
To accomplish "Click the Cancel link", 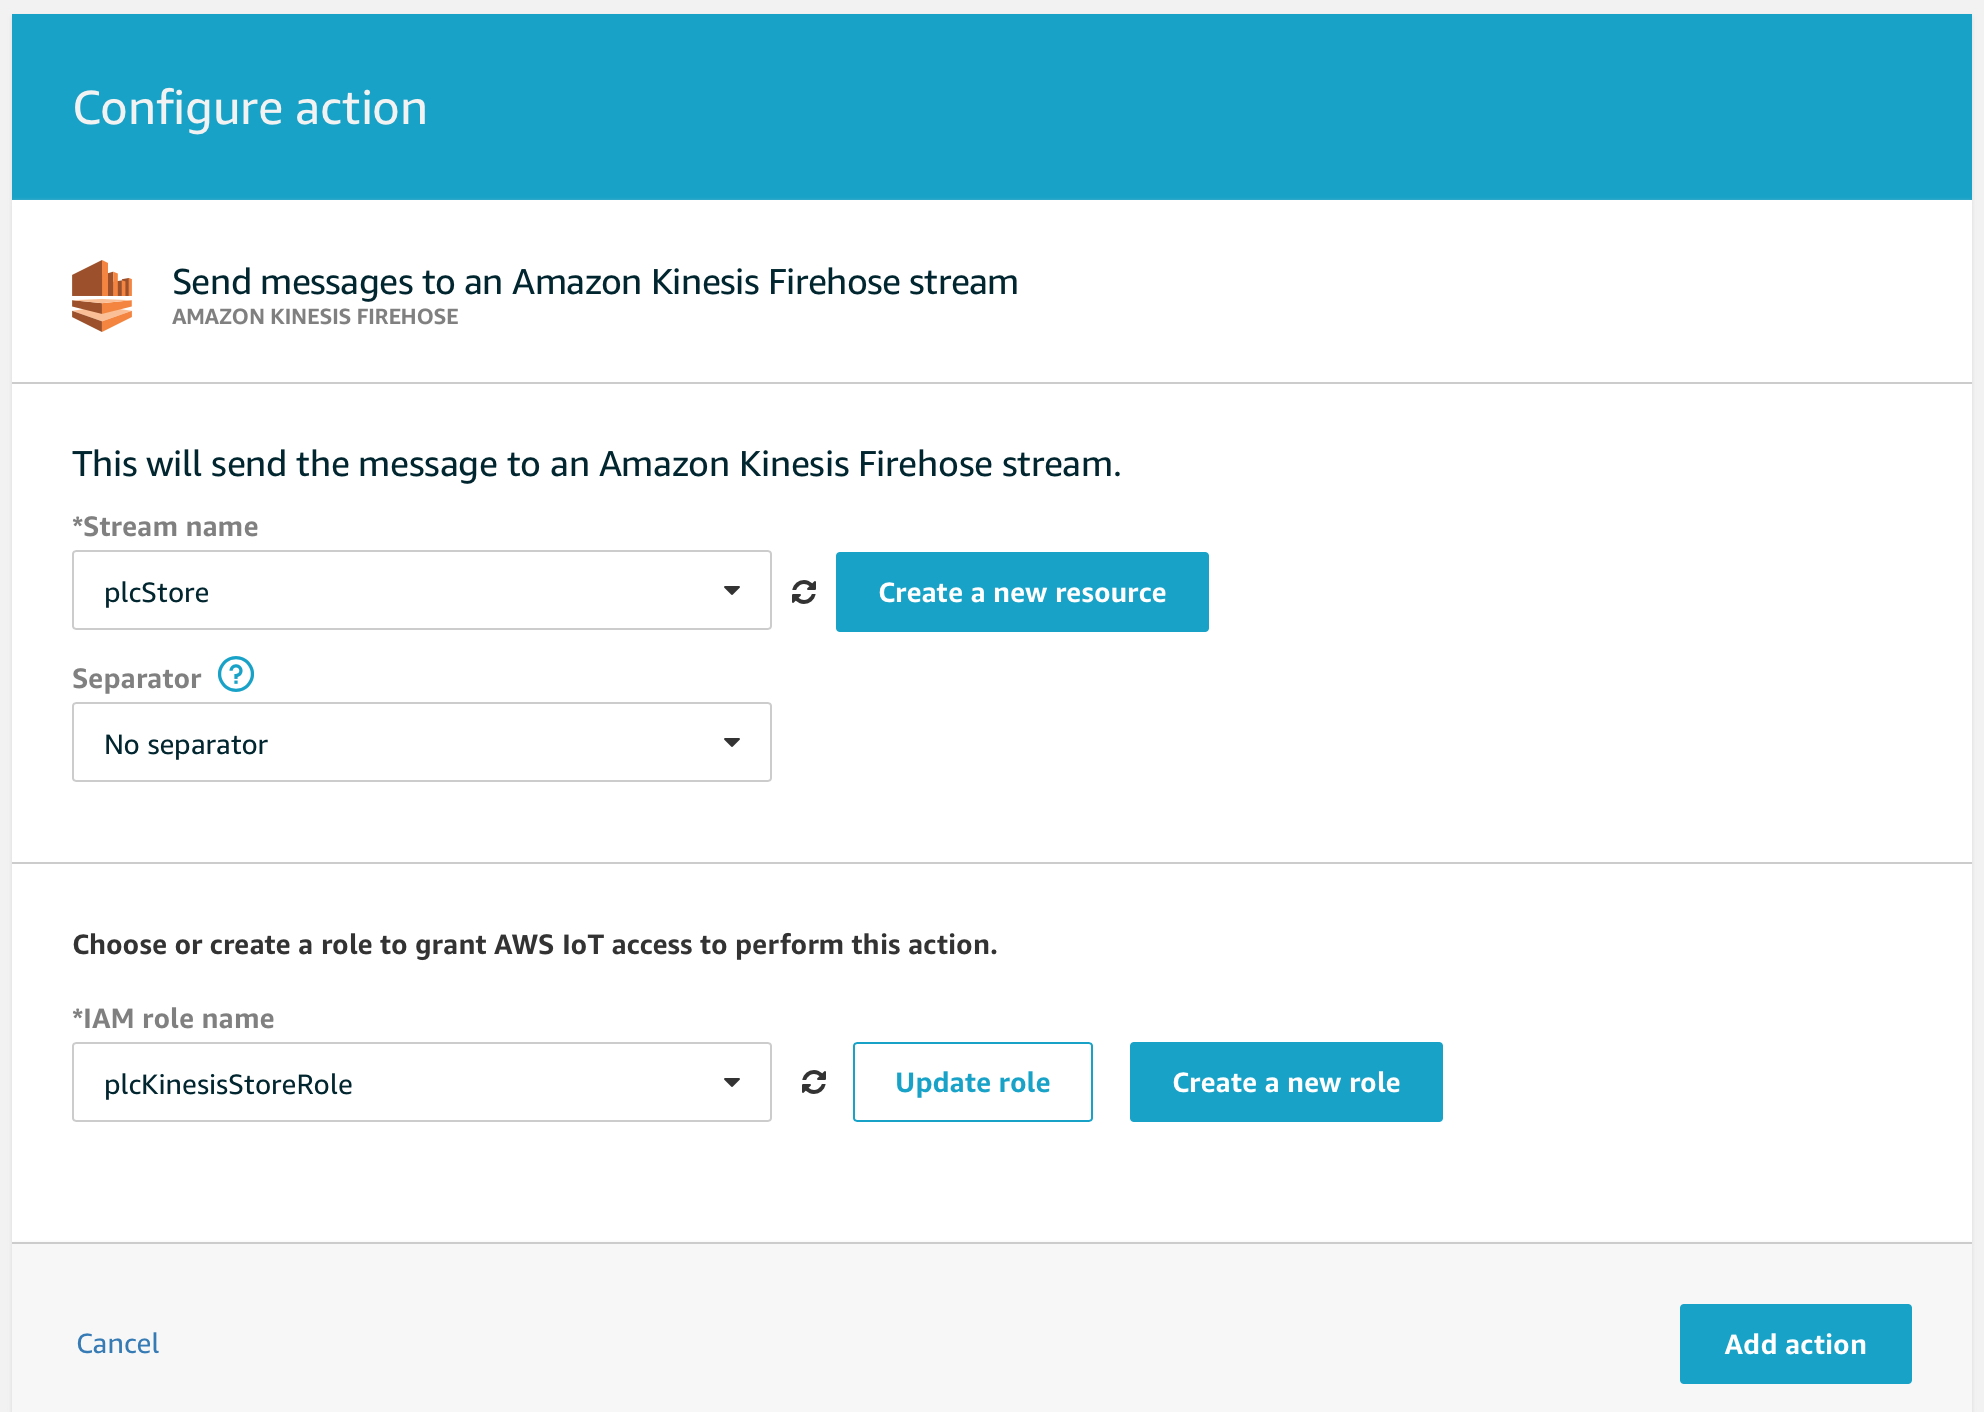I will click(118, 1343).
